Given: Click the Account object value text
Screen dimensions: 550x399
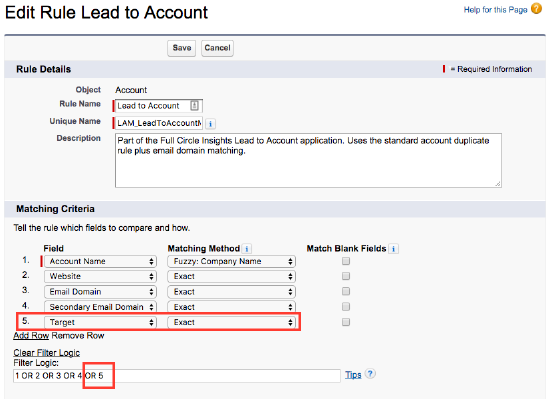Looking at the screenshot, I should pos(131,90).
